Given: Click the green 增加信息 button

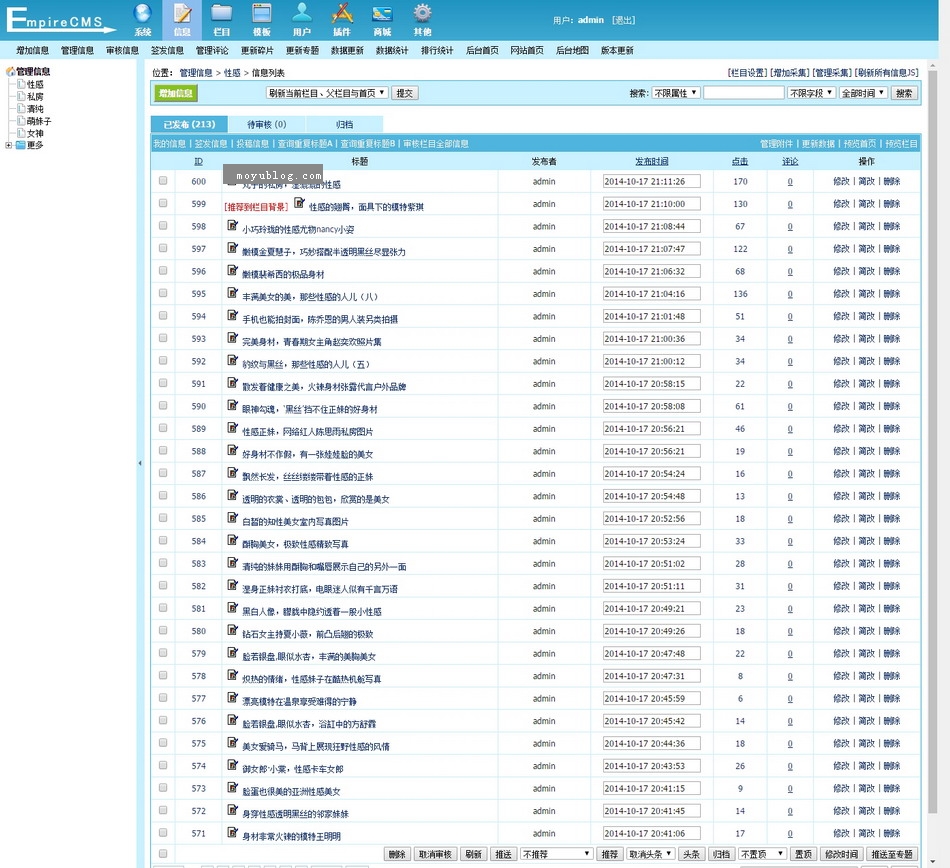Looking at the screenshot, I should tap(176, 93).
